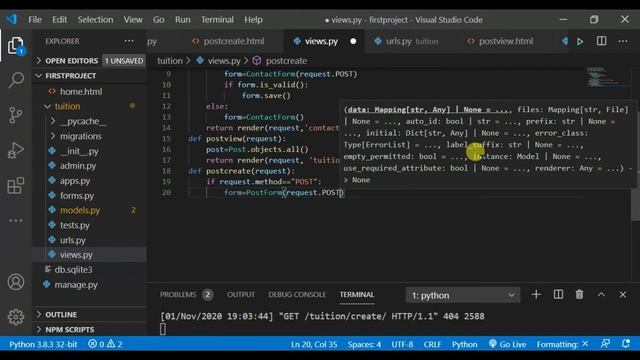Click Ln 20, Col 35 position indicator
640x360 pixels.
pyautogui.click(x=314, y=344)
